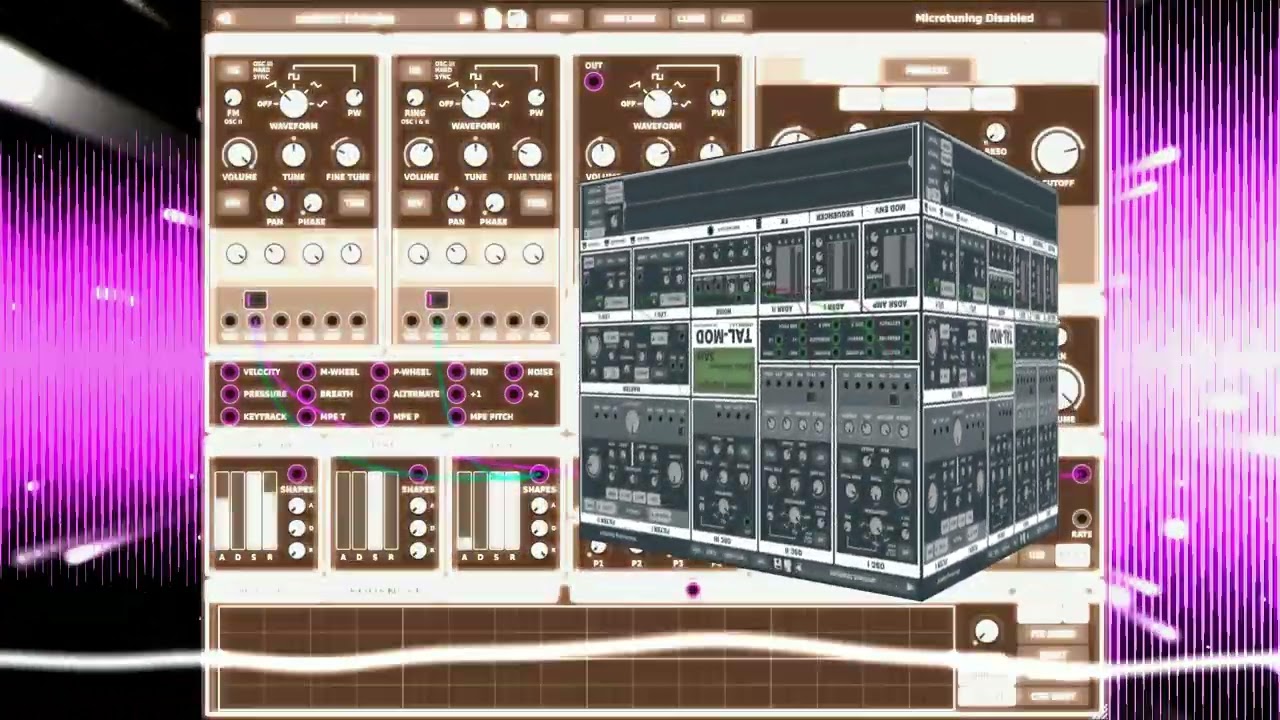The height and width of the screenshot is (720, 1280).
Task: Click the MIDI Learn button
Action: [x=629, y=18]
